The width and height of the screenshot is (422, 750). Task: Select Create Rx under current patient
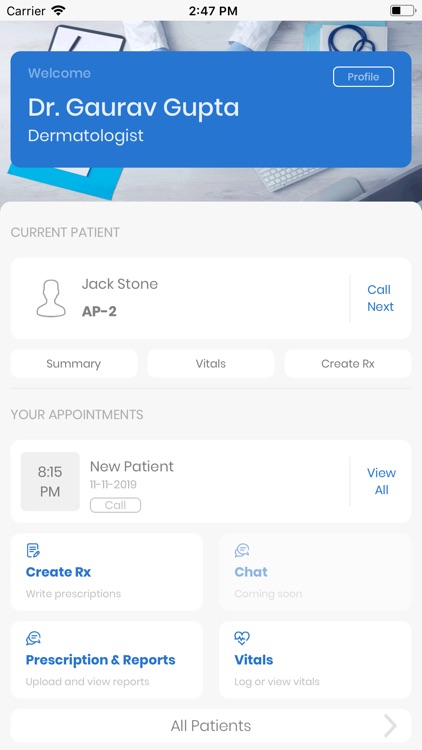pyautogui.click(x=348, y=364)
